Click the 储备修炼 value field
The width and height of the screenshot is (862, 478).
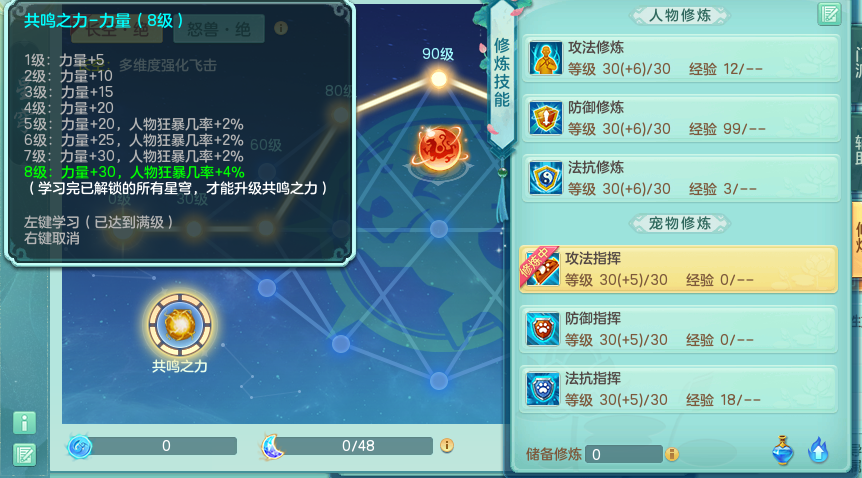click(624, 454)
